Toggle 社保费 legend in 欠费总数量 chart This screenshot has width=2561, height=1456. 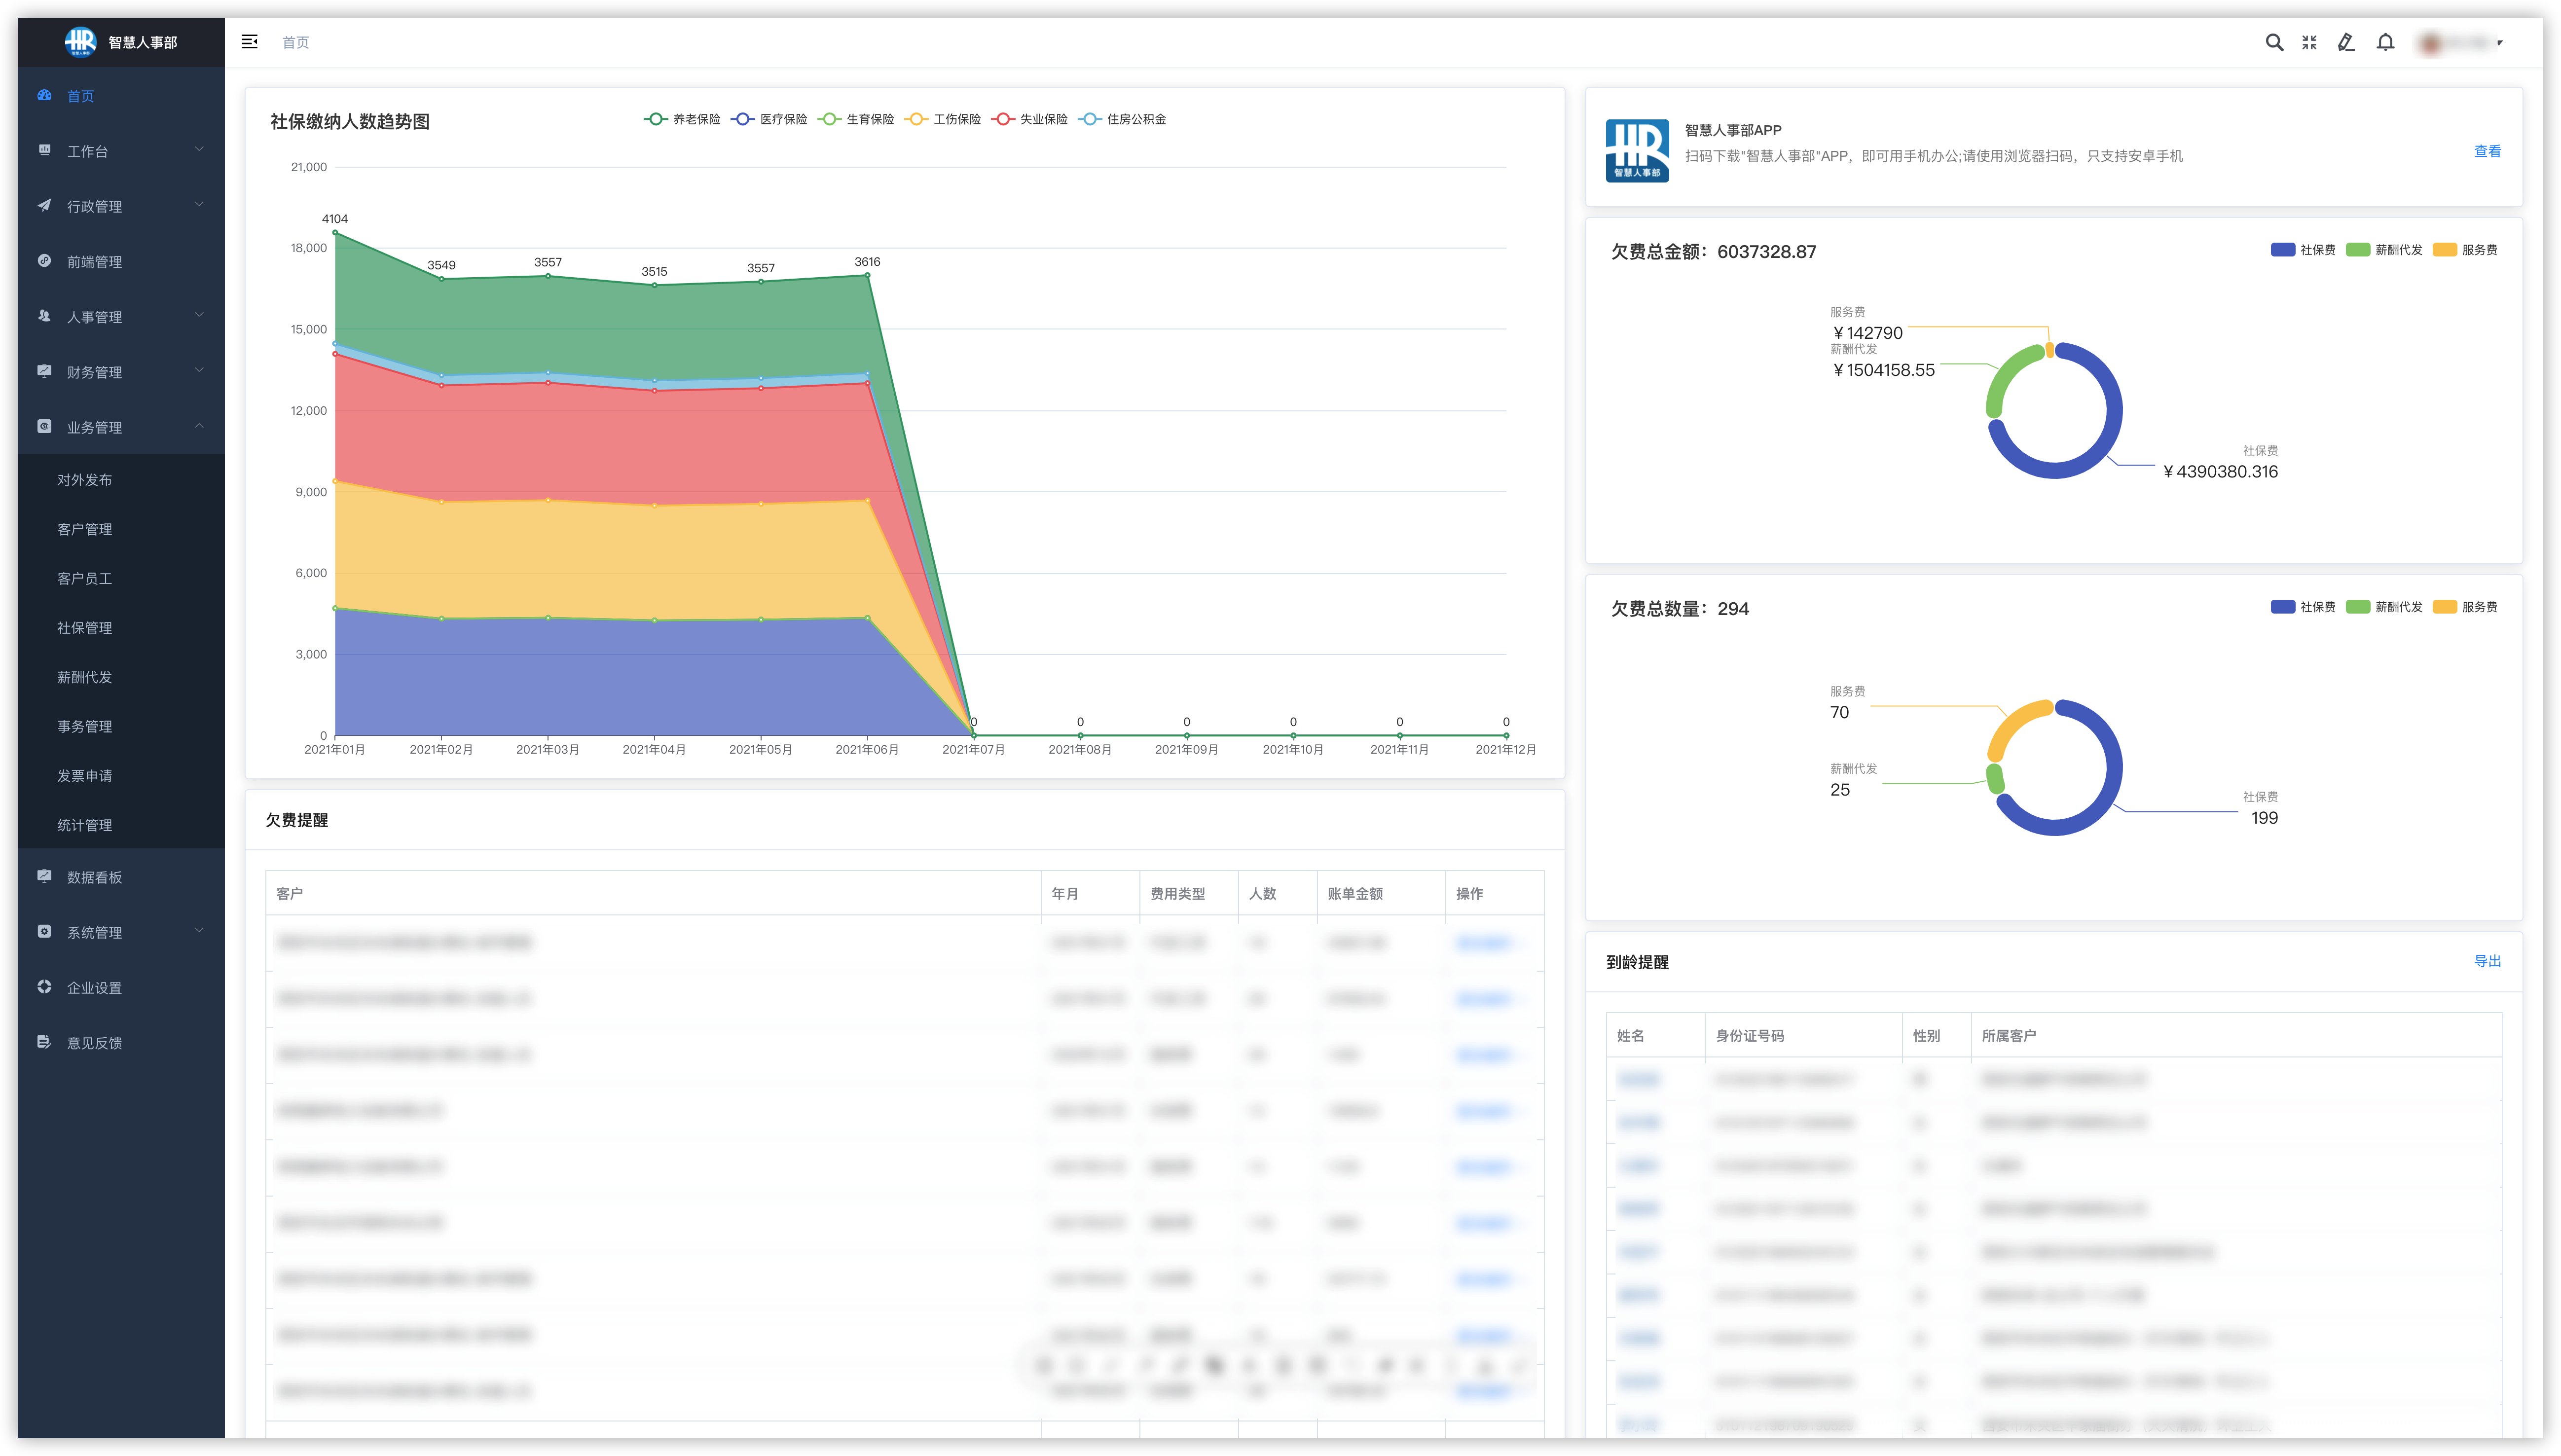[2303, 607]
